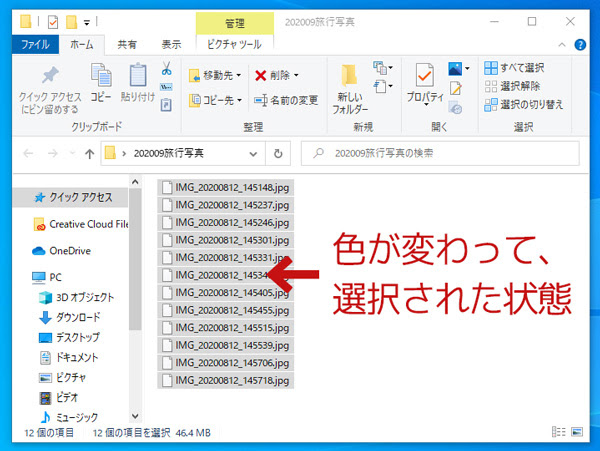Select PC in the navigation pane
The width and height of the screenshot is (600, 451).
[x=47, y=277]
